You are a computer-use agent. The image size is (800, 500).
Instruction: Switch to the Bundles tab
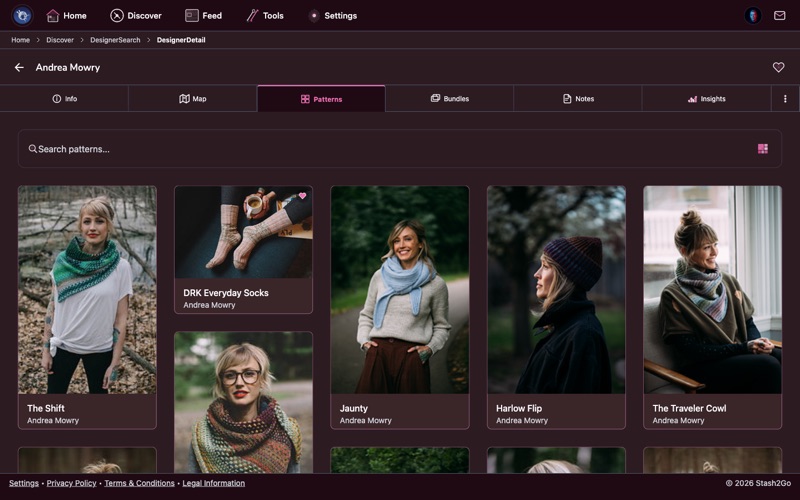pos(449,98)
